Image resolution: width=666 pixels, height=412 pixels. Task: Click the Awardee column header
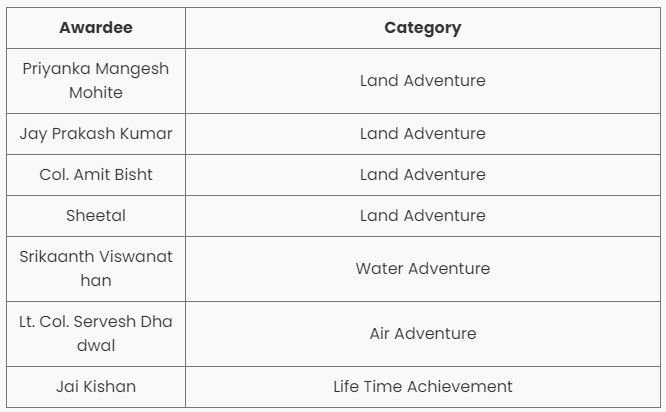tap(96, 28)
